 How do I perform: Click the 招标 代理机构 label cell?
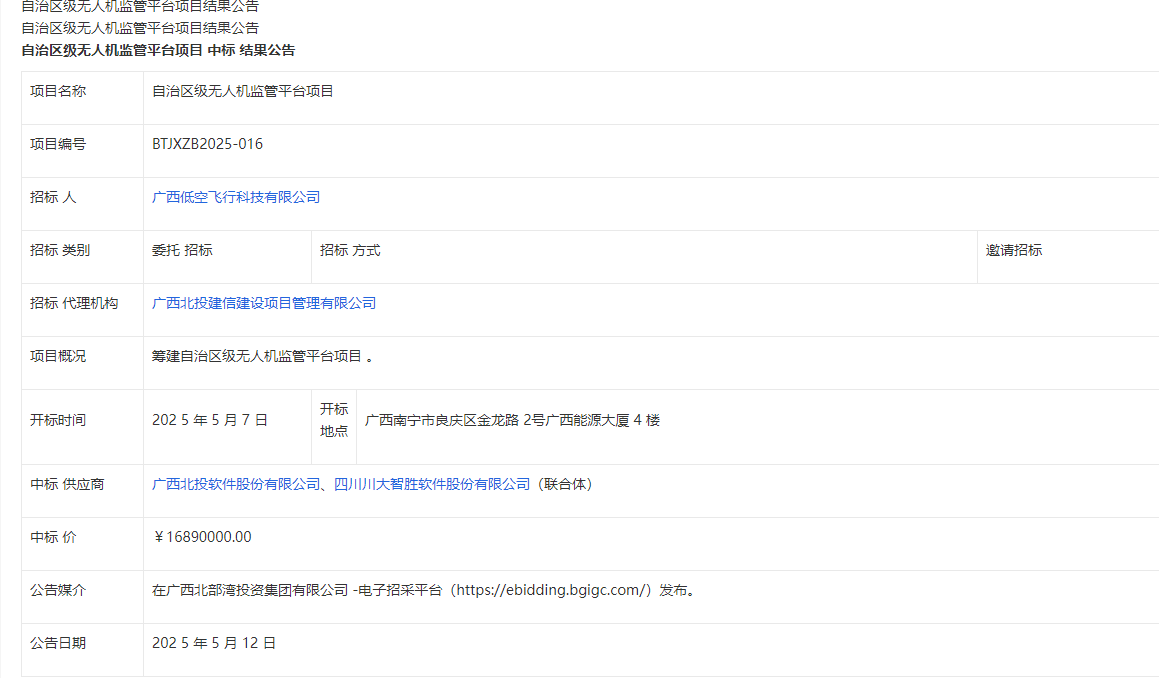click(x=82, y=310)
